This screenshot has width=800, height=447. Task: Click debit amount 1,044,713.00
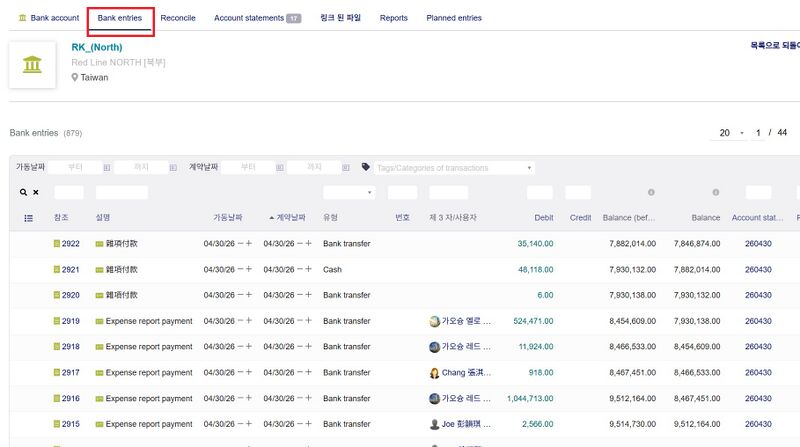point(530,398)
